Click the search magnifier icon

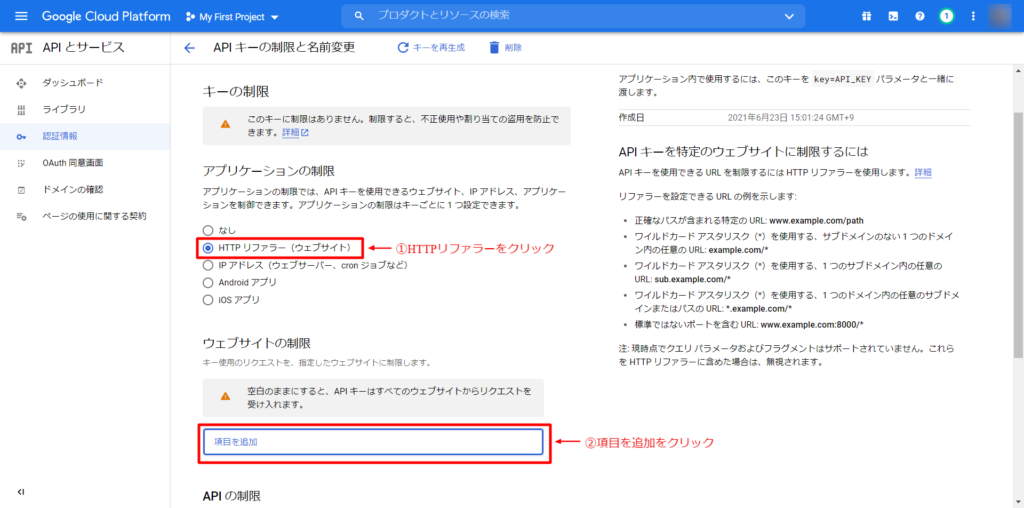359,16
